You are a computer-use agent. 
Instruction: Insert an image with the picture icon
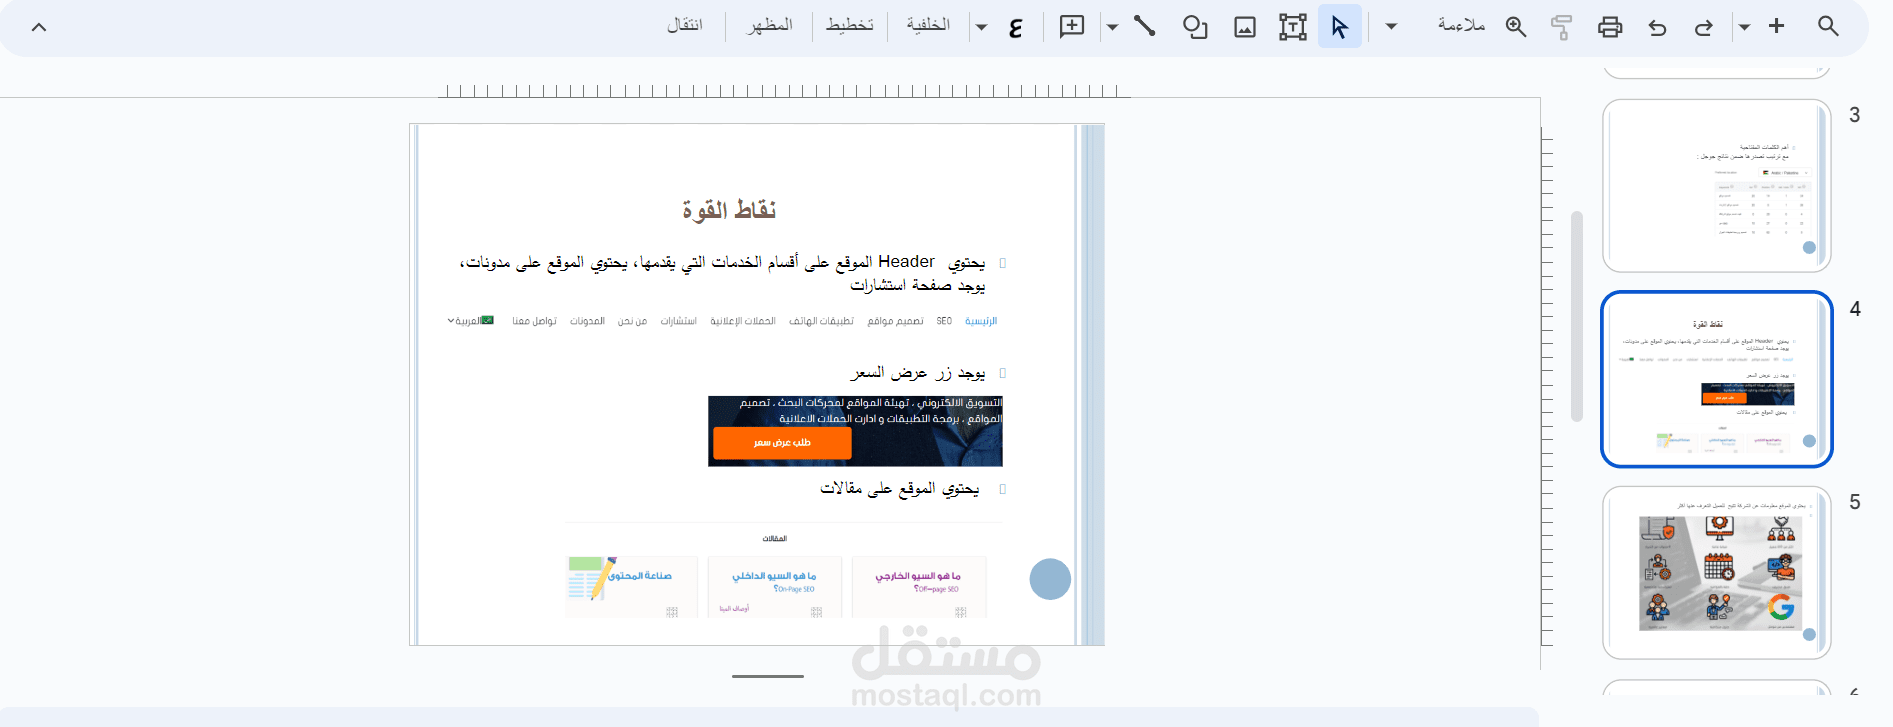tap(1245, 27)
